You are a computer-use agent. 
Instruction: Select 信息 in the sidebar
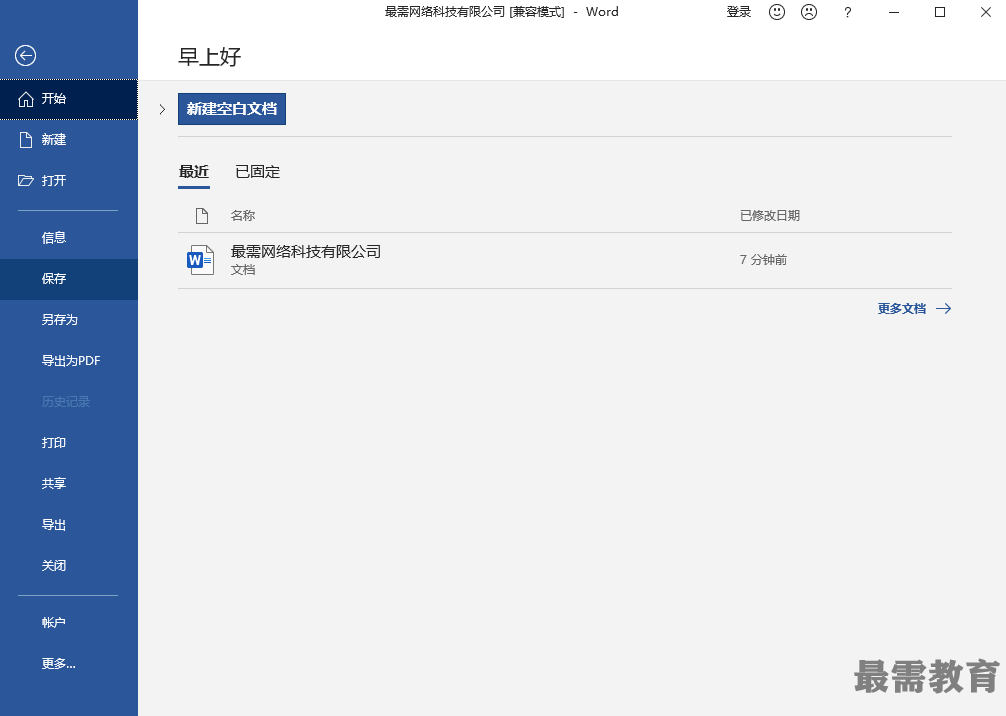pos(69,238)
